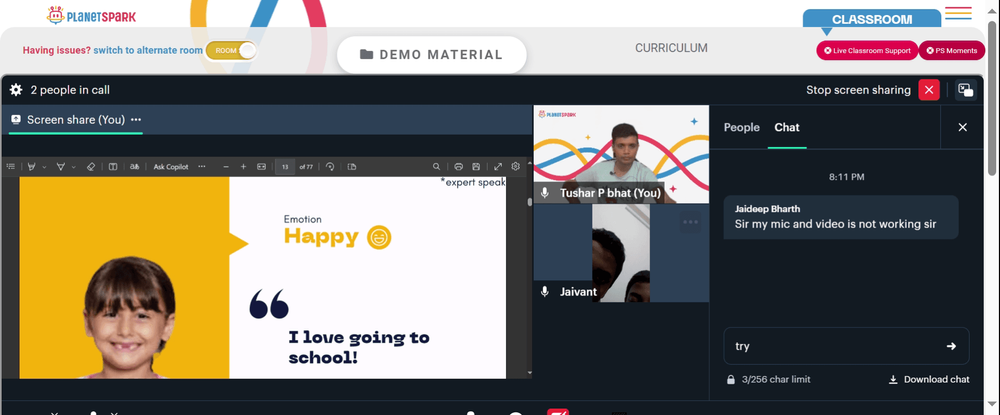This screenshot has height=415, width=1000.
Task: Open the PDF table of contents icon
Action: [x=10, y=166]
